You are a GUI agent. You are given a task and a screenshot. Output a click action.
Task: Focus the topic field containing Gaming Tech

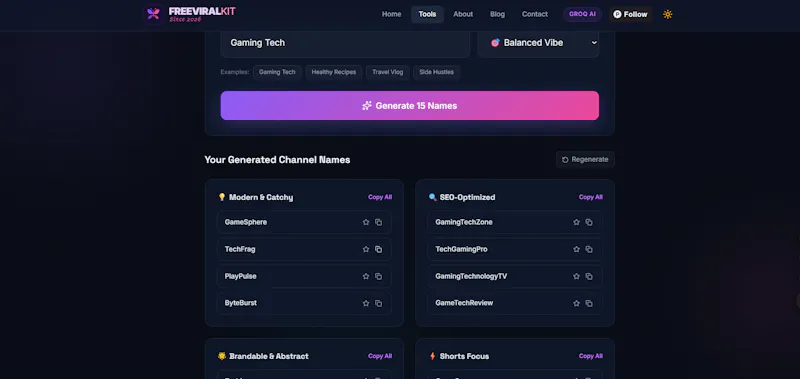345,43
